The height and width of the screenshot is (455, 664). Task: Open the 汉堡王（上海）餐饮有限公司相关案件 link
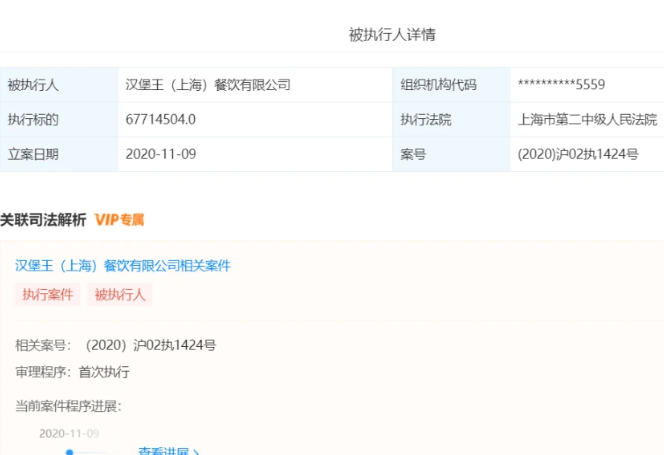pyautogui.click(x=123, y=266)
